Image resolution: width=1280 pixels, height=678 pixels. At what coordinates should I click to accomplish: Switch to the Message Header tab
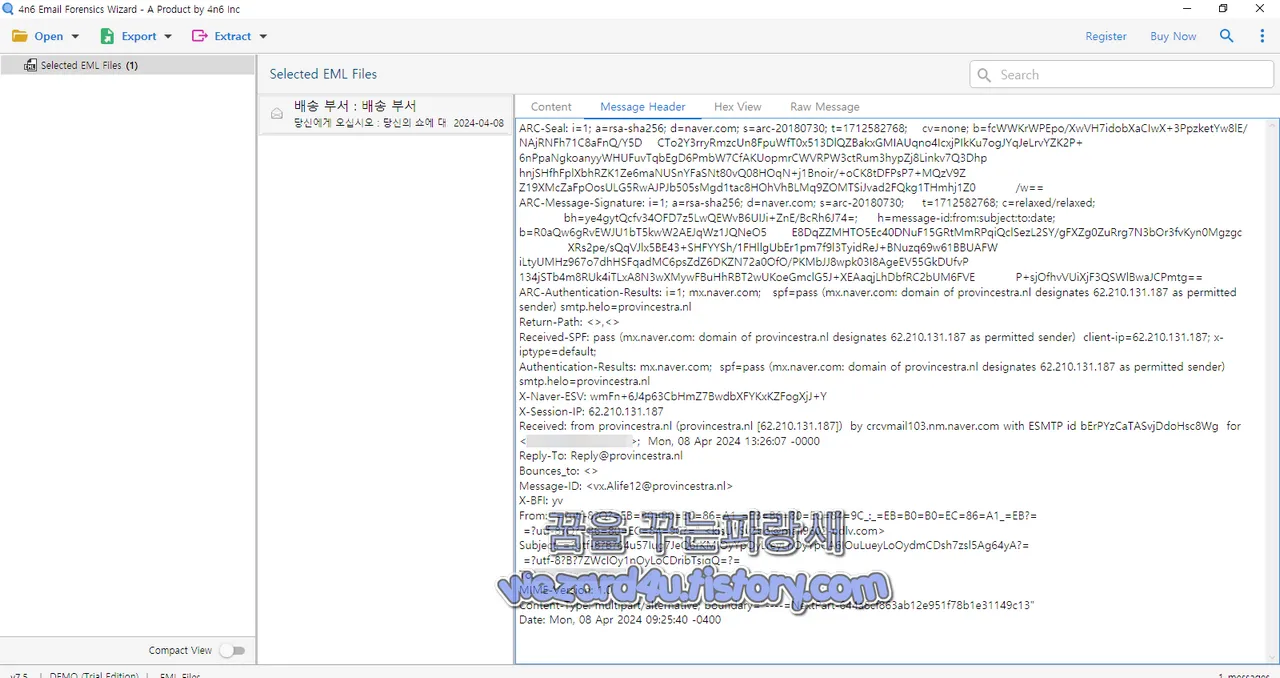coord(643,107)
